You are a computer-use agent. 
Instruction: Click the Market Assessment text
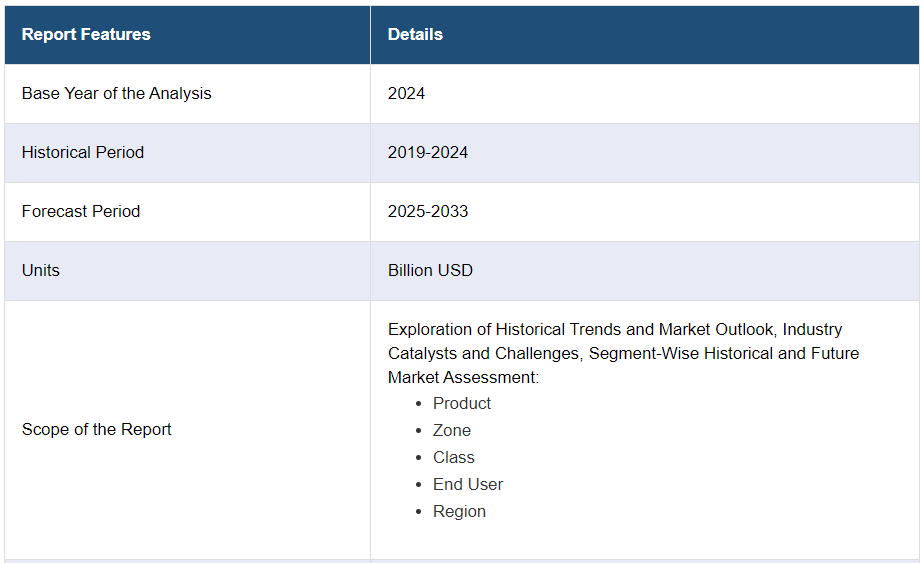point(463,377)
